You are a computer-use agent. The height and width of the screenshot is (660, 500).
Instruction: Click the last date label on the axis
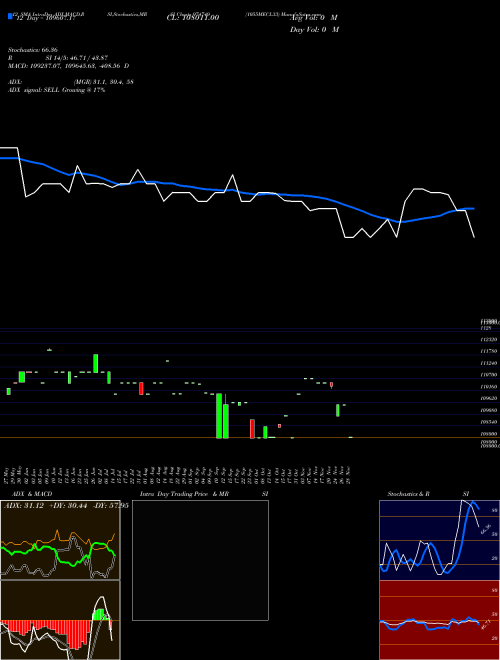tap(349, 474)
